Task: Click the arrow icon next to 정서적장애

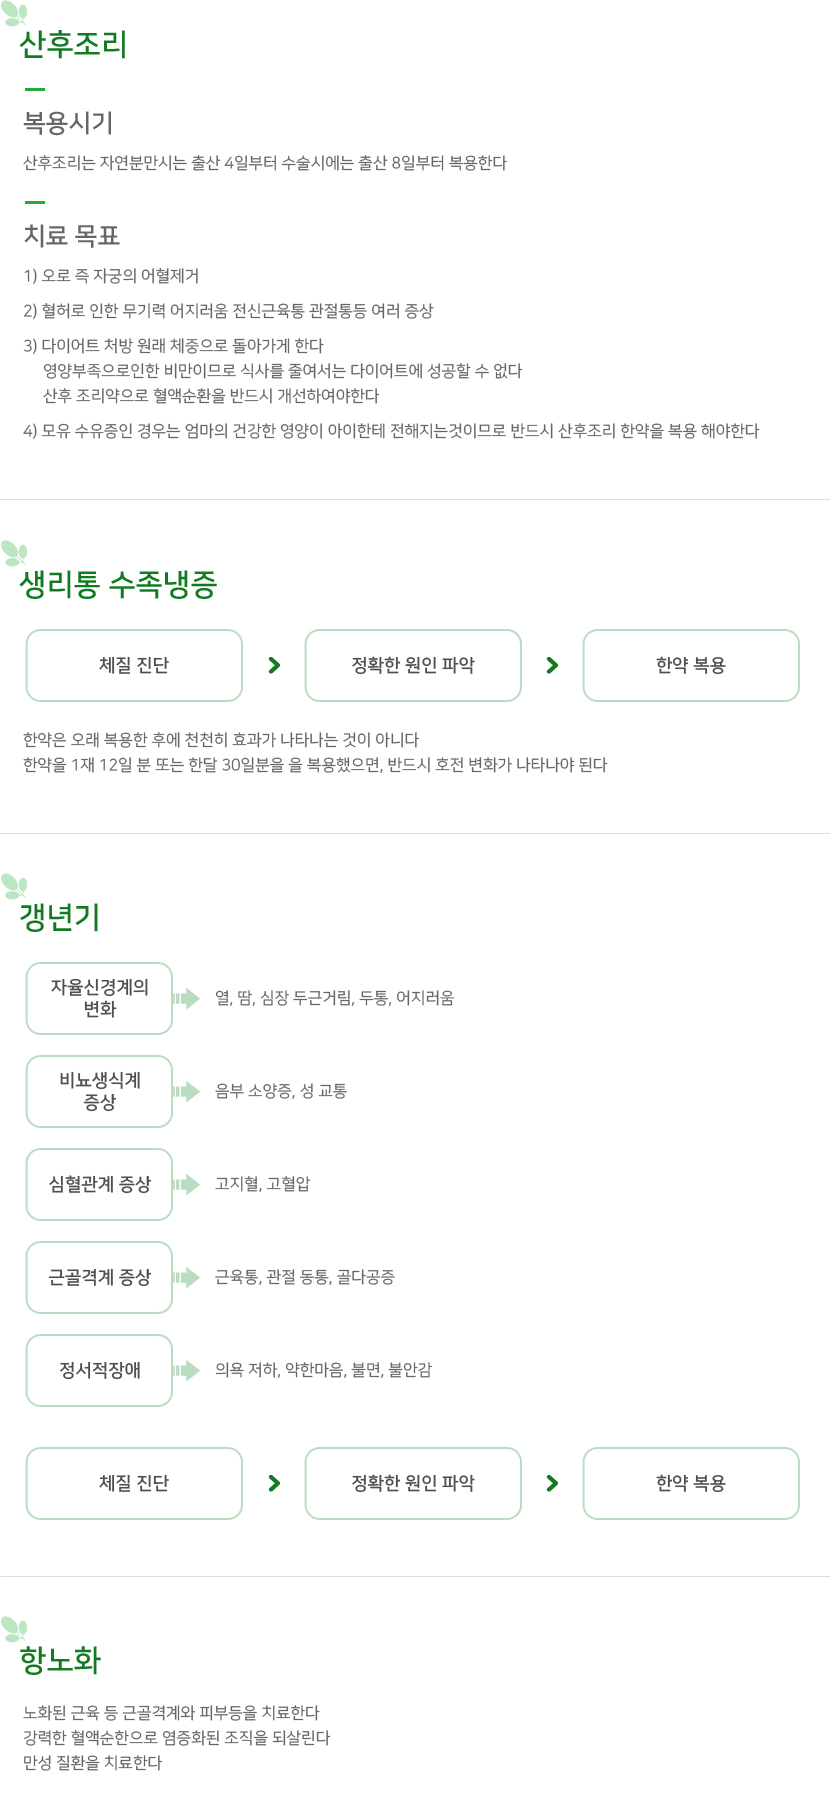Action: (186, 1370)
